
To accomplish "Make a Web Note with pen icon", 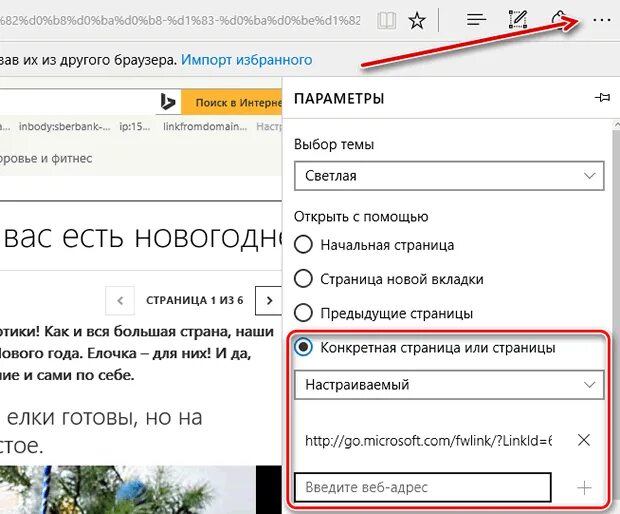I will [x=518, y=19].
